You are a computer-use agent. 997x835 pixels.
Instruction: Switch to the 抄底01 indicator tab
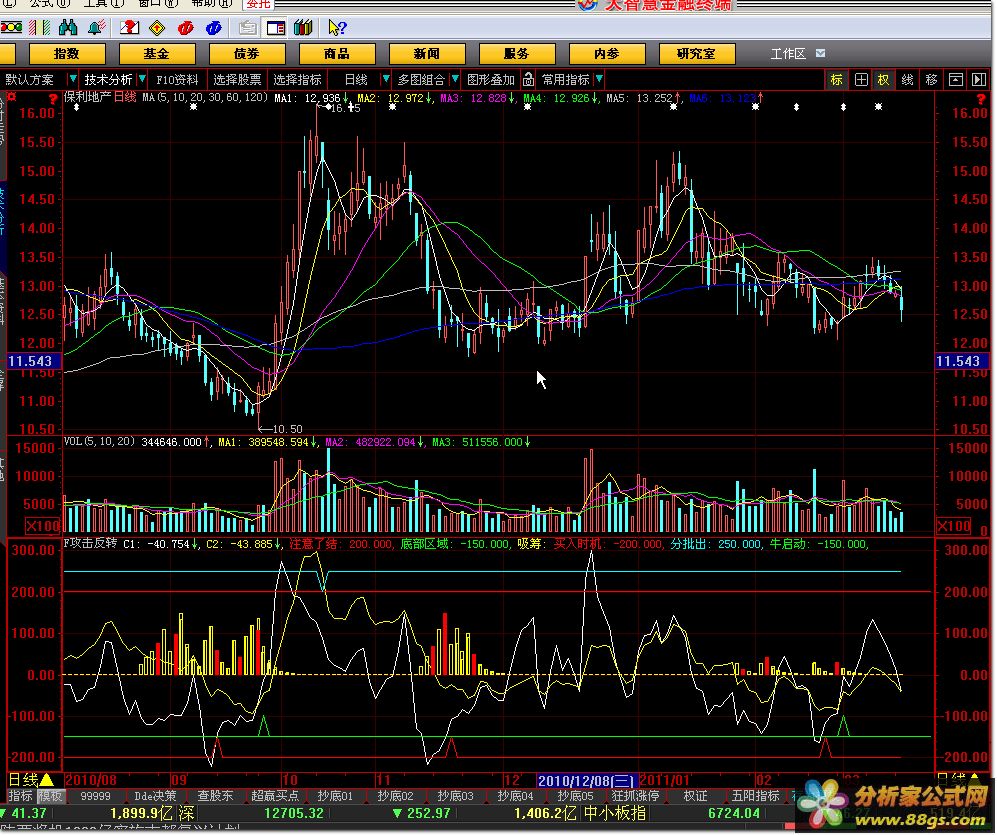[x=335, y=796]
